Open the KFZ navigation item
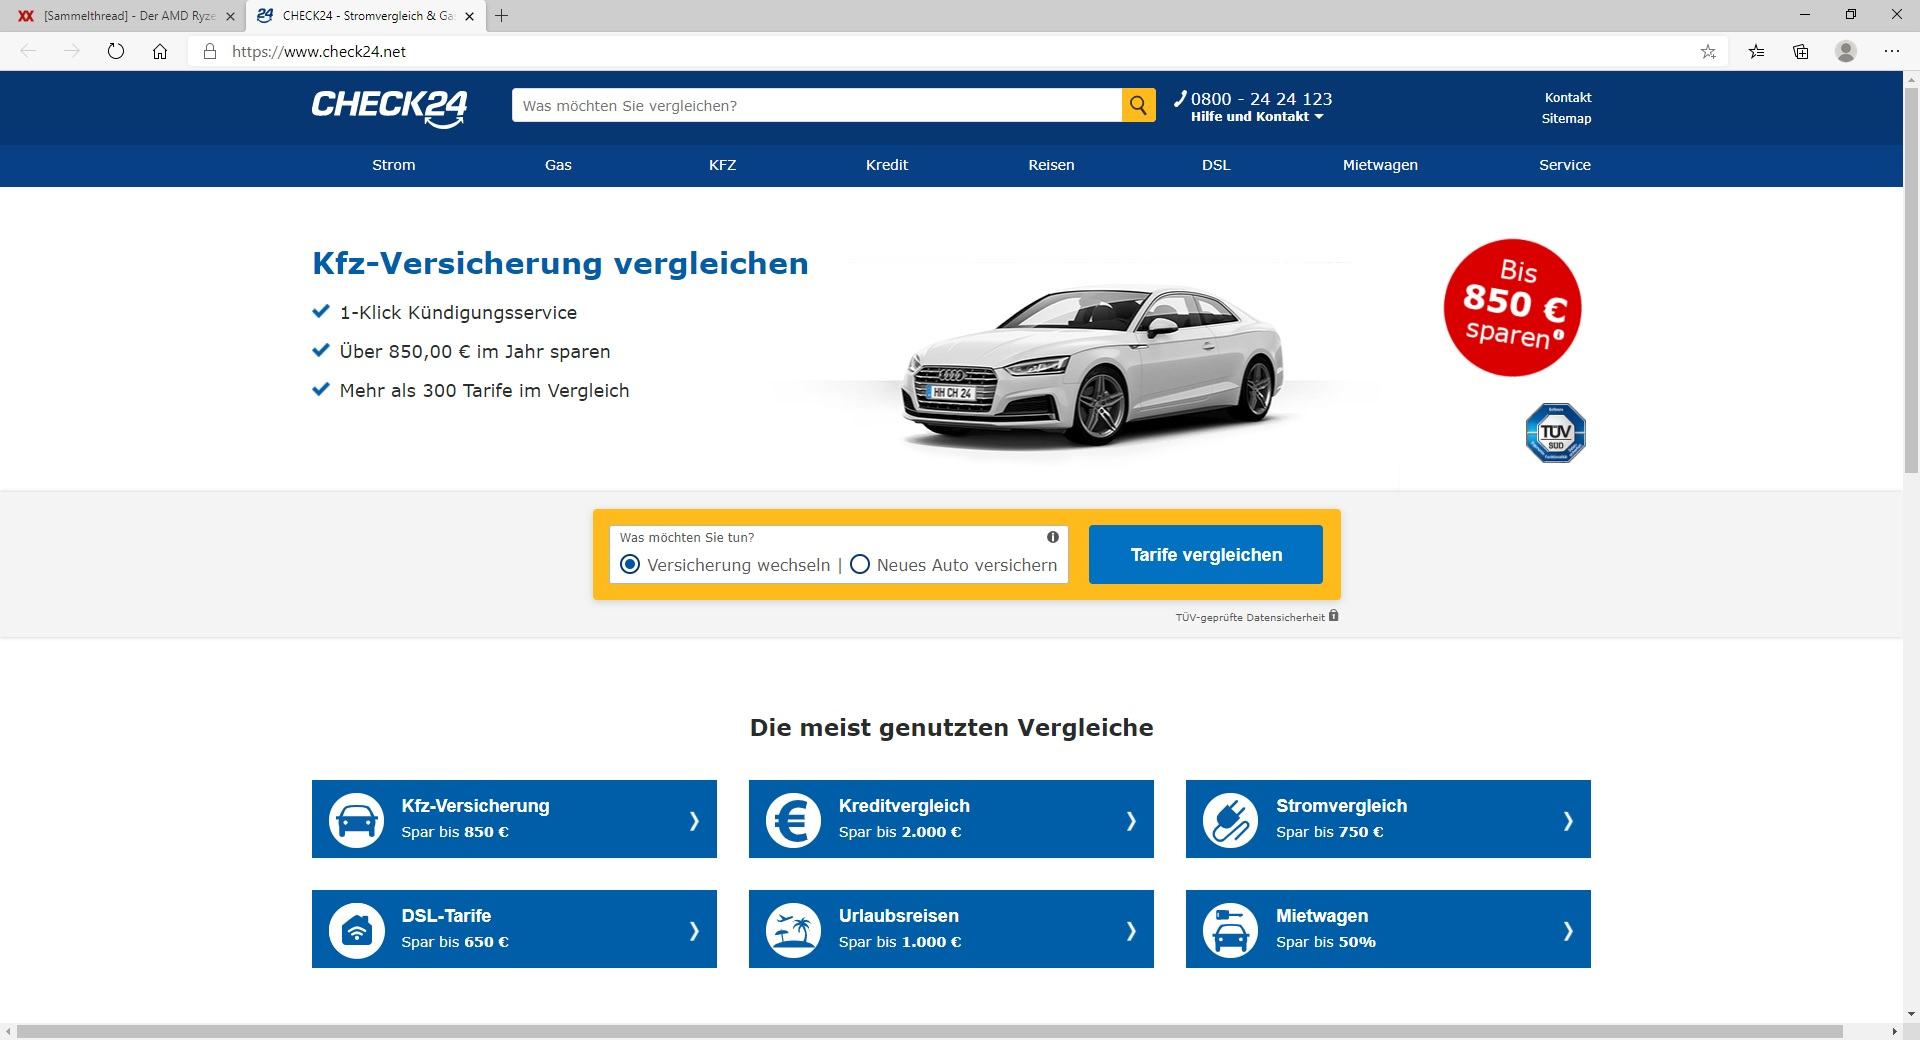The width and height of the screenshot is (1920, 1040). click(x=722, y=165)
